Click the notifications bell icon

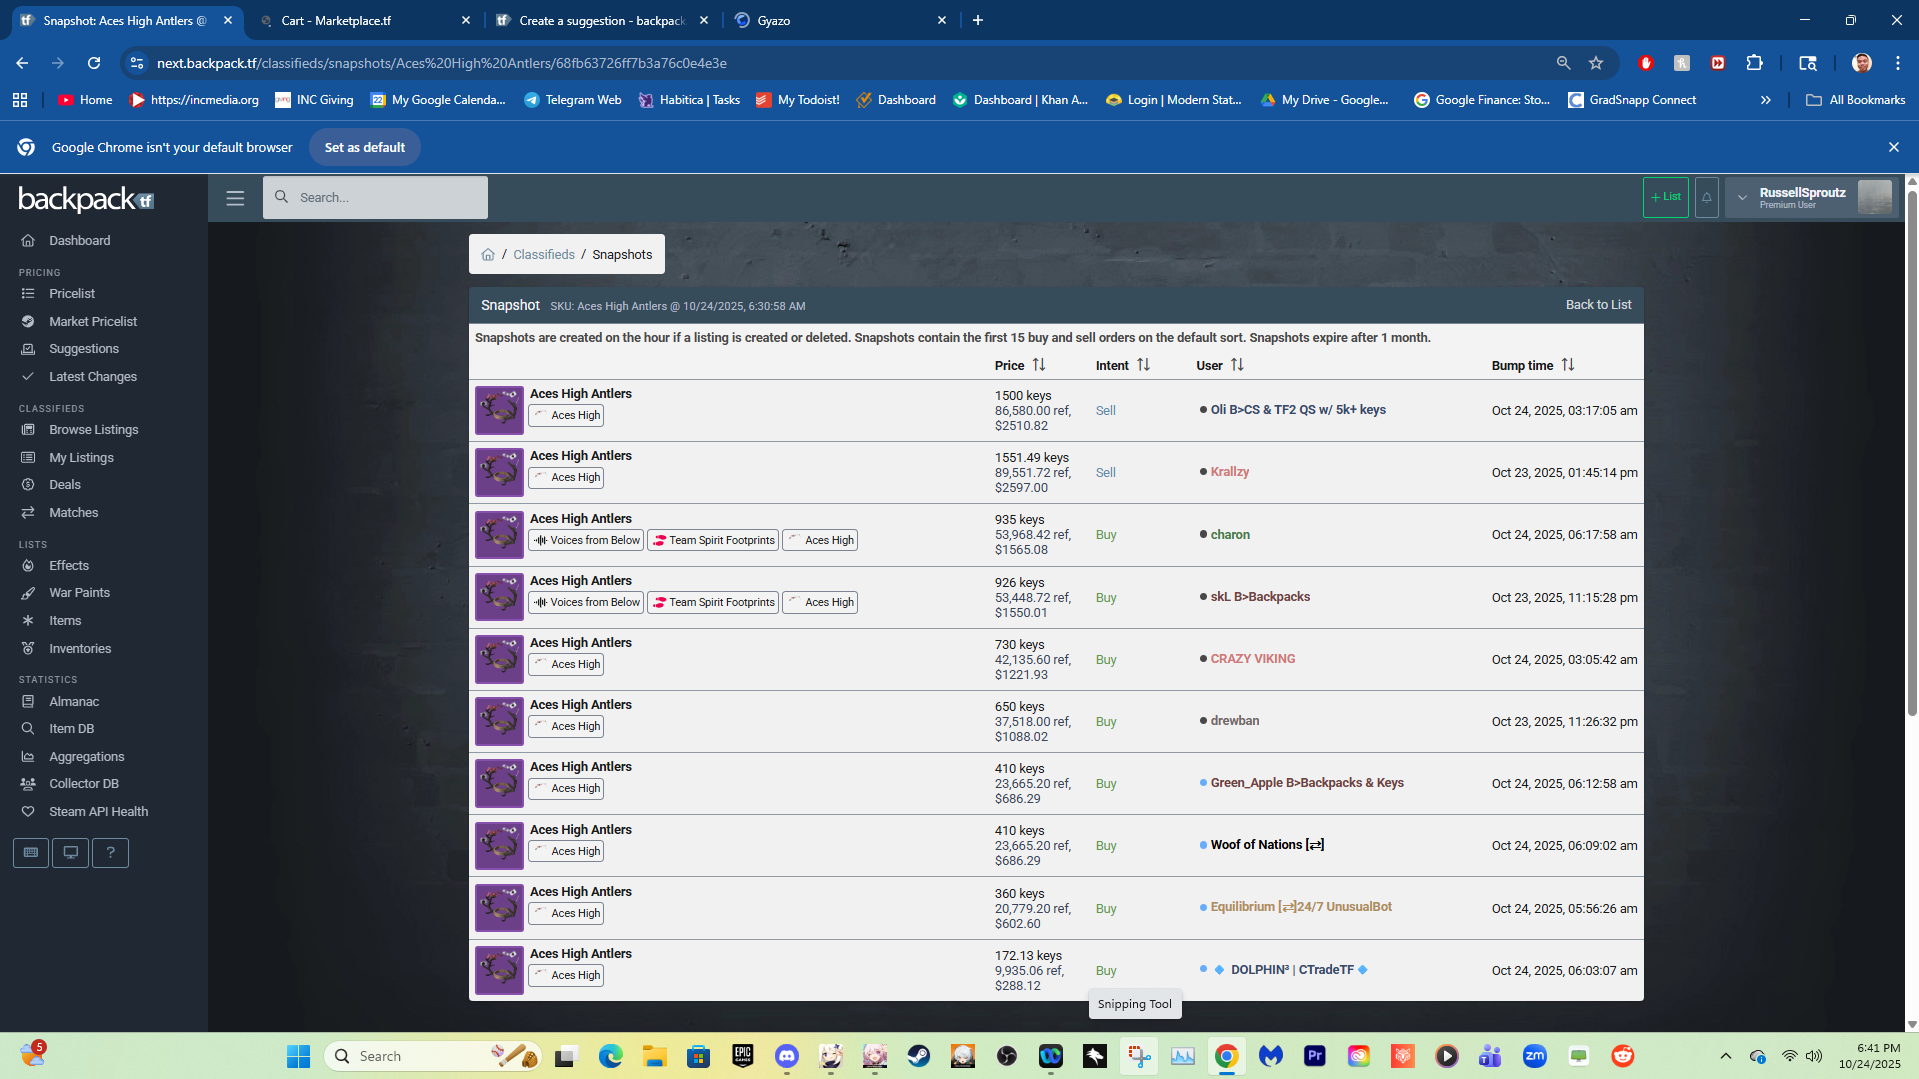click(x=1707, y=198)
